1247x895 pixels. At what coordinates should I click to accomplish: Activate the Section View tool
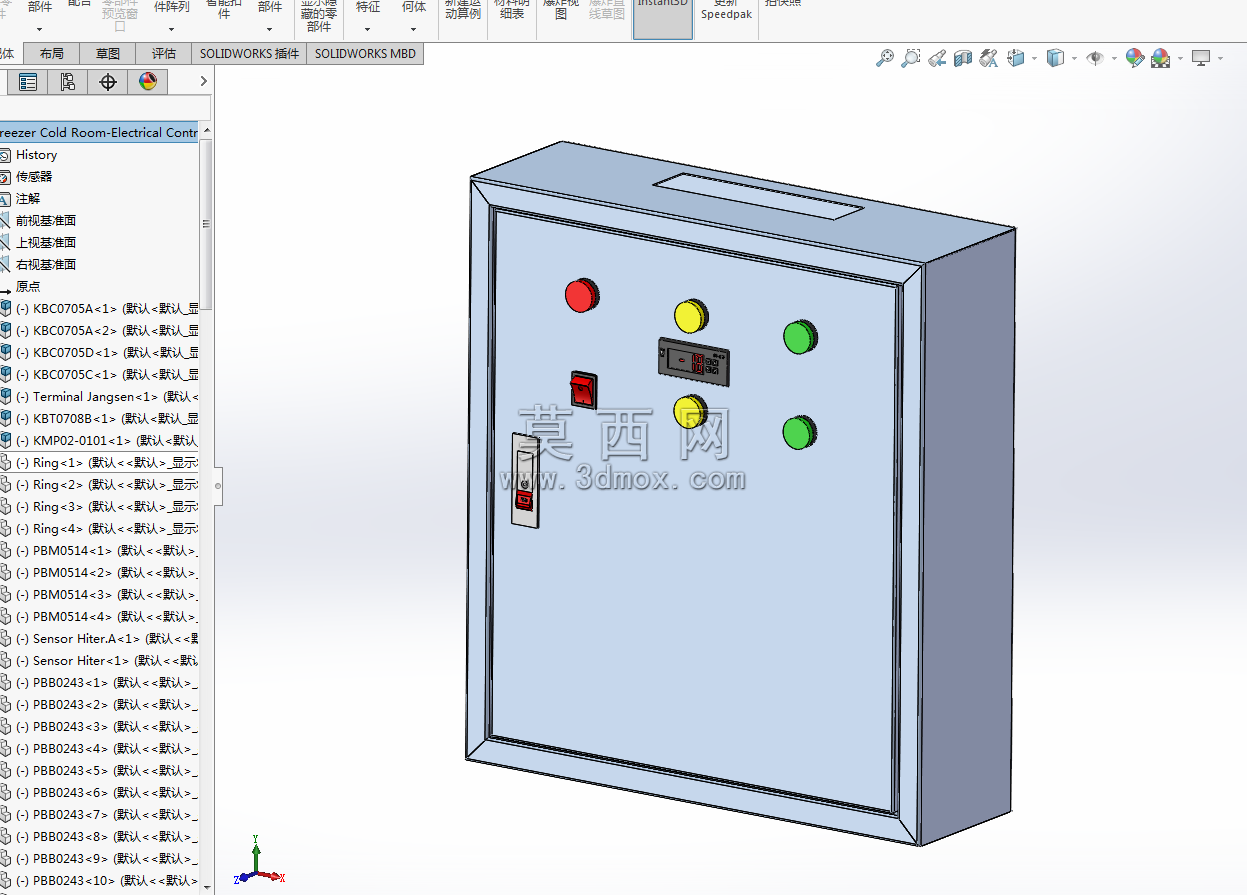(963, 58)
